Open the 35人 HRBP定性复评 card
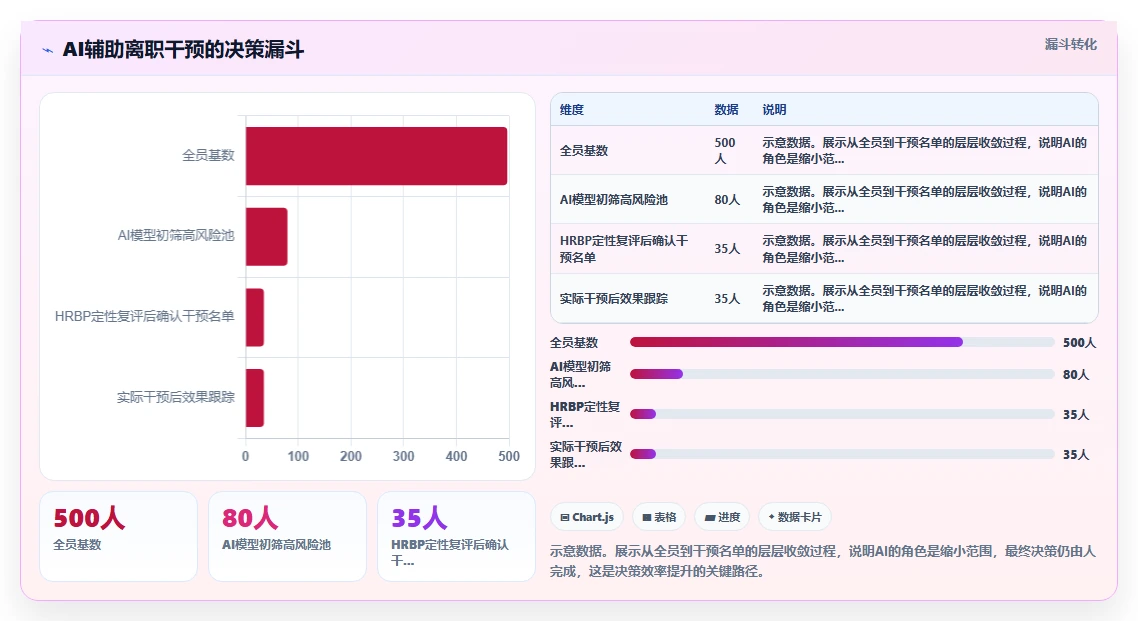 457,536
